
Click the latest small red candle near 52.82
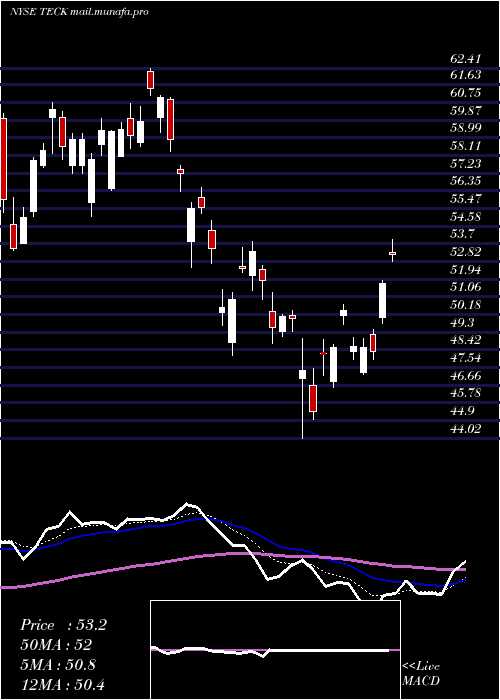tap(392, 253)
